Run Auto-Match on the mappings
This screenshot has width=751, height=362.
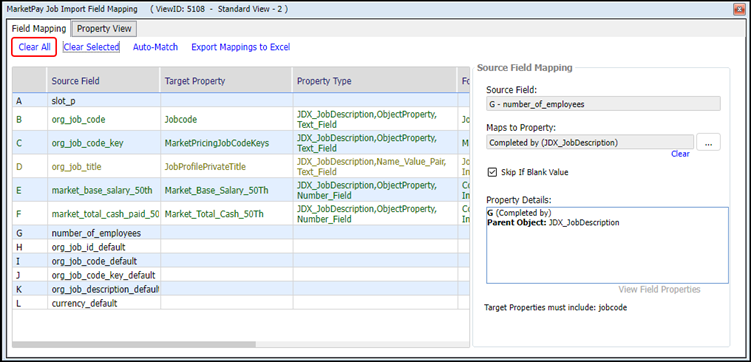pyautogui.click(x=155, y=47)
